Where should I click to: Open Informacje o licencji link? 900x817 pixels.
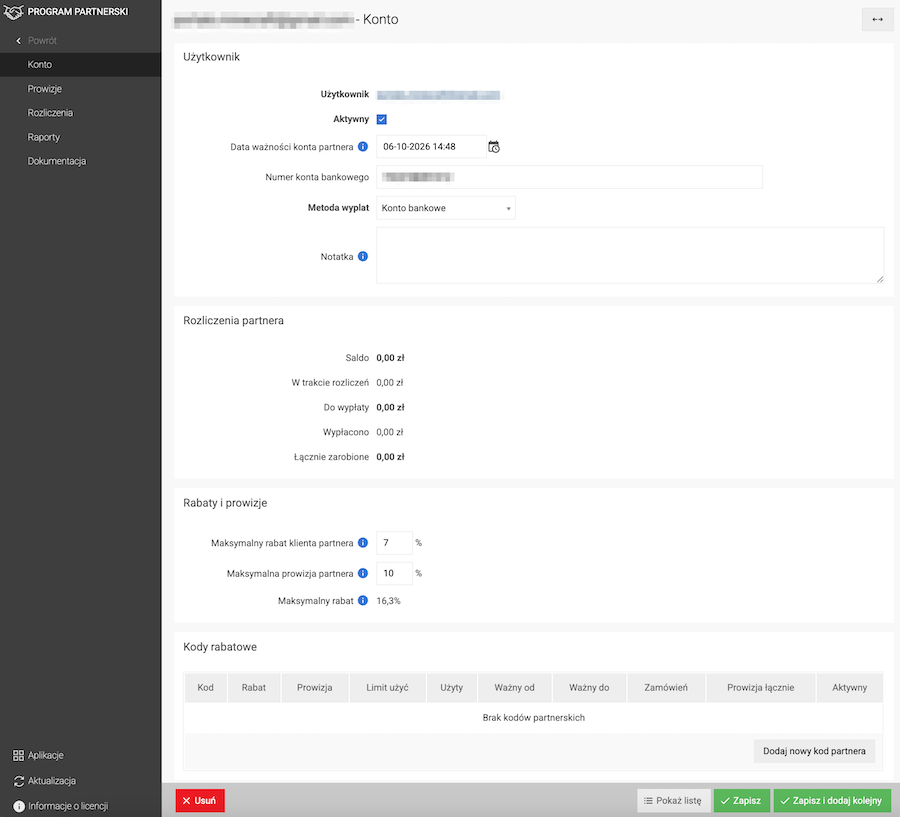coord(68,806)
